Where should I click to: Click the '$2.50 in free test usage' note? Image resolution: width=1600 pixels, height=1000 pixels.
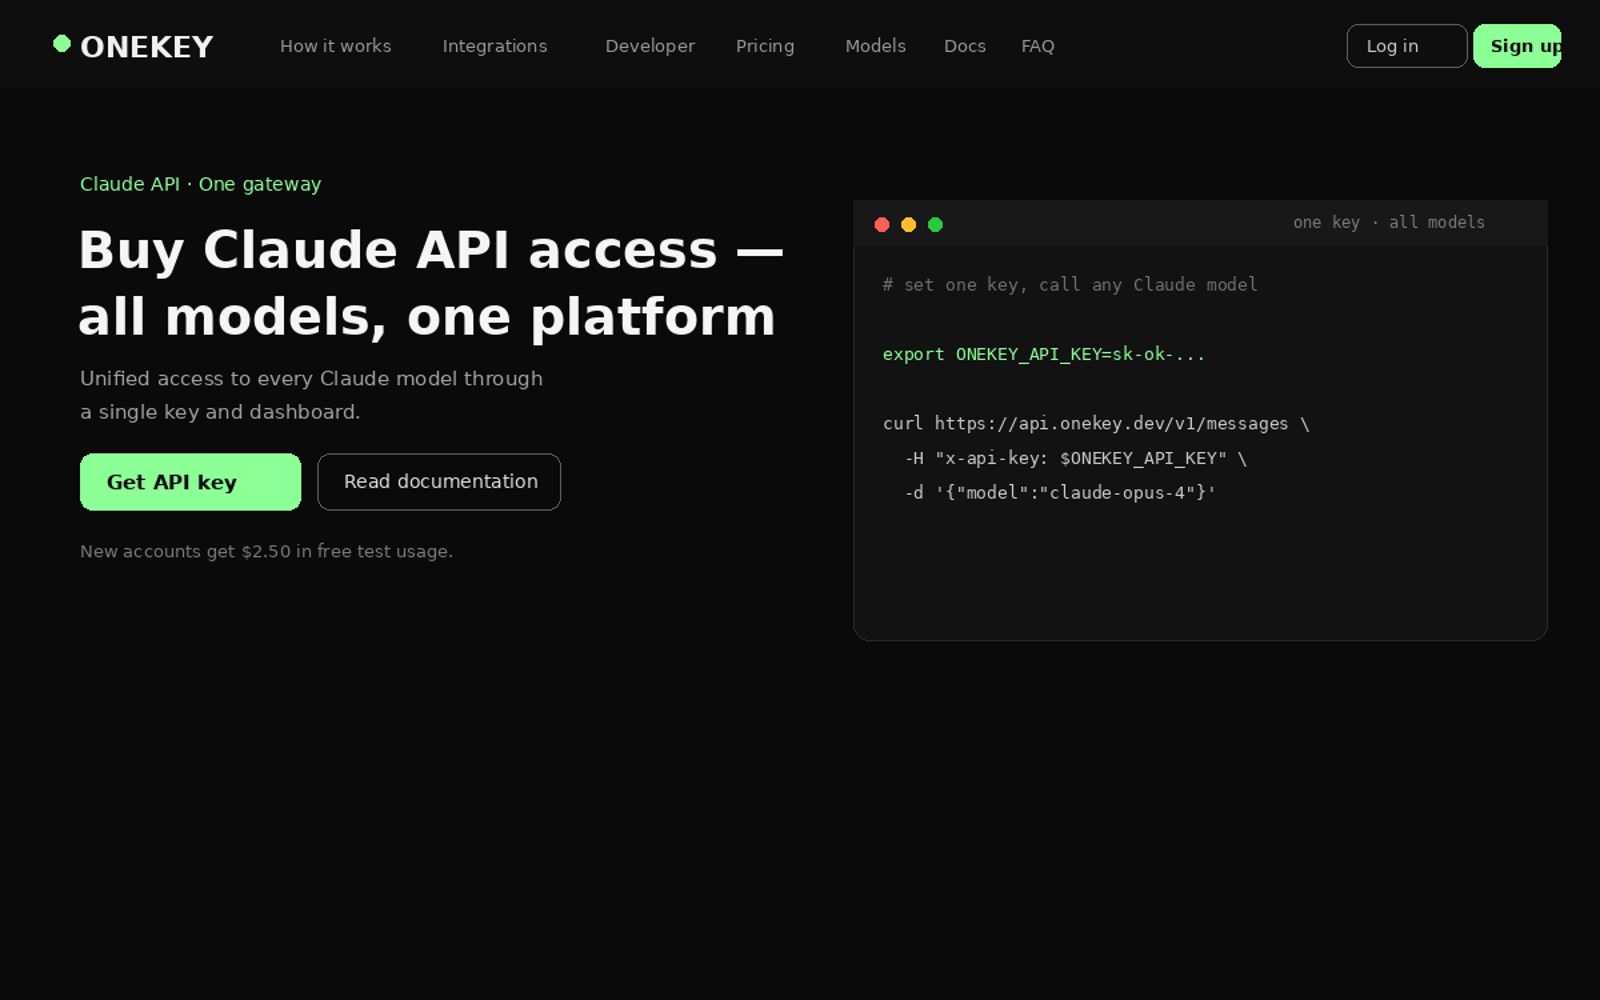pyautogui.click(x=266, y=551)
